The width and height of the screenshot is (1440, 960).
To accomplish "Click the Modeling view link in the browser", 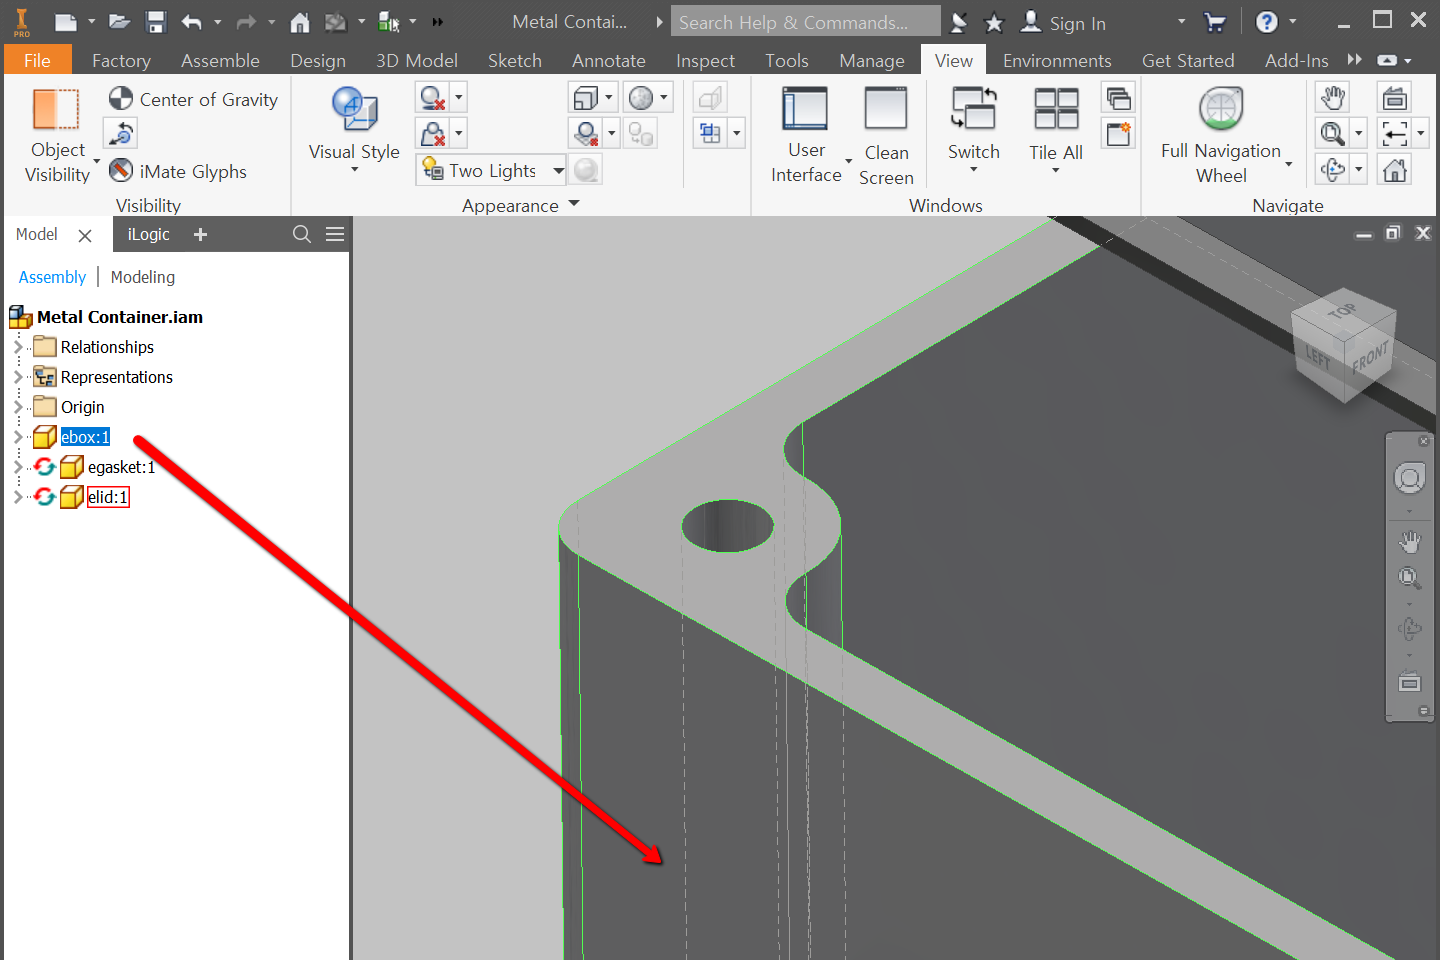I will [x=143, y=277].
